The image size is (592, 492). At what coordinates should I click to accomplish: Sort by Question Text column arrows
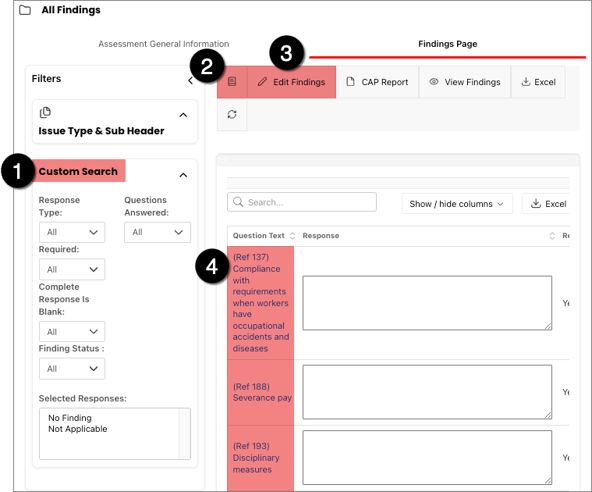[x=292, y=236]
